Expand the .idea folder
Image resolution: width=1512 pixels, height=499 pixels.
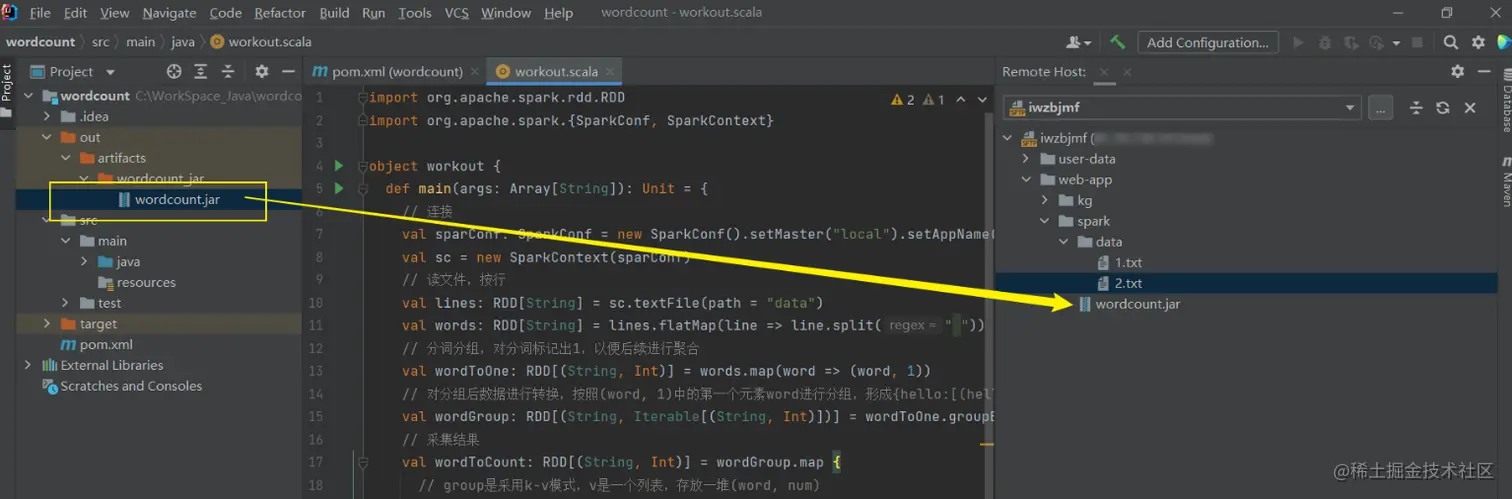[47, 117]
